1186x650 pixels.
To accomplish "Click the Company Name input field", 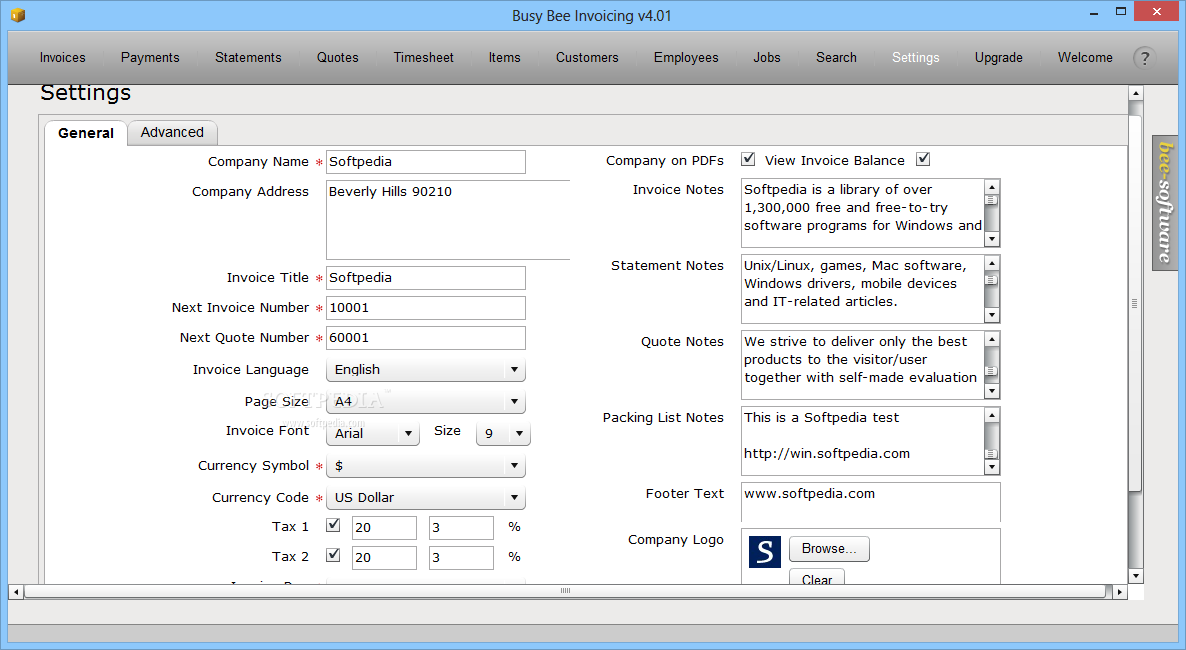I will click(x=426, y=162).
